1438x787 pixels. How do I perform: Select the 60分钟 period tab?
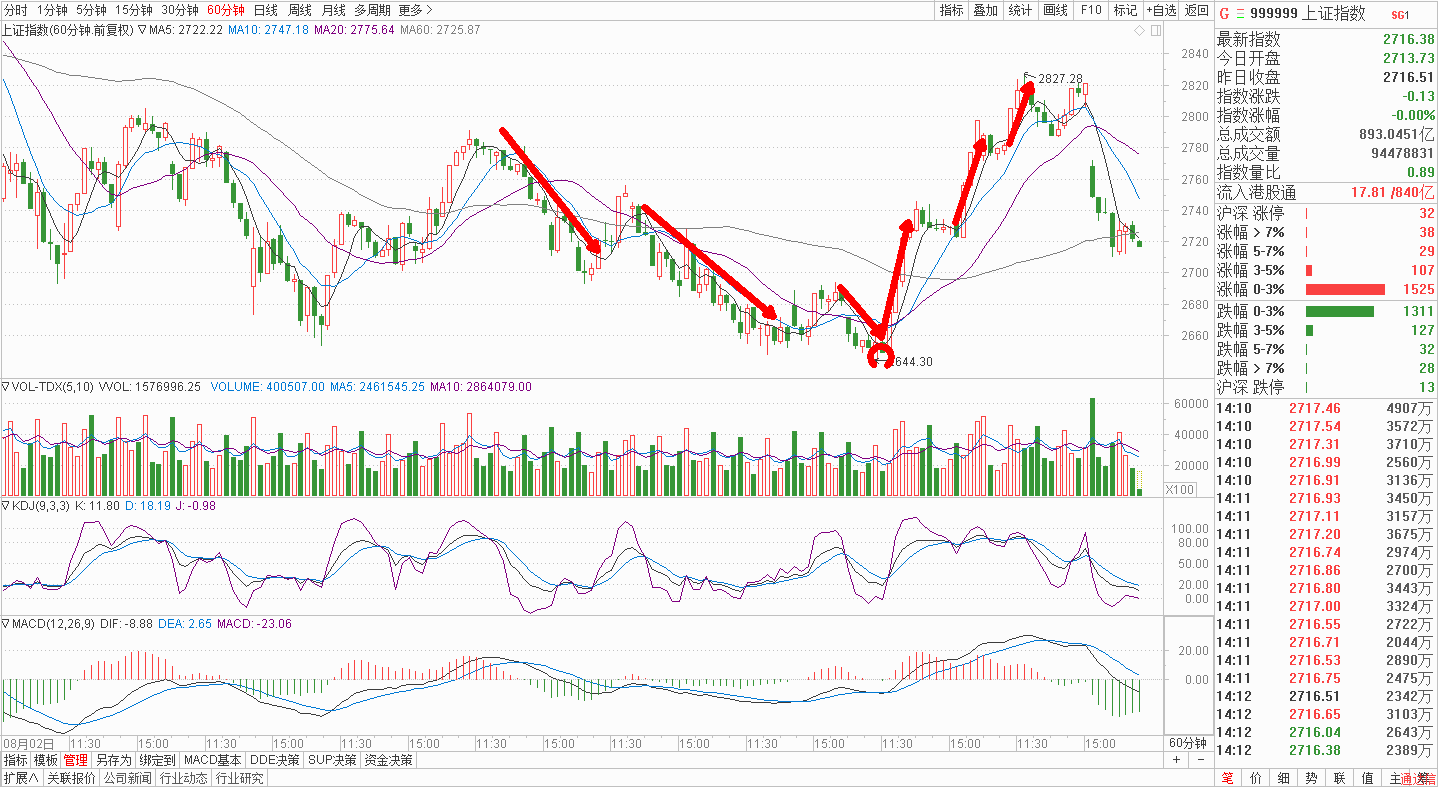(225, 10)
